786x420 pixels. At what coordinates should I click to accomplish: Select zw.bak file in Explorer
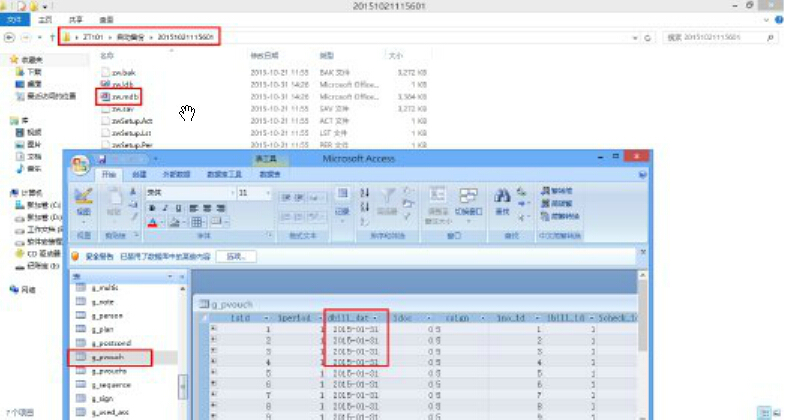(x=118, y=73)
